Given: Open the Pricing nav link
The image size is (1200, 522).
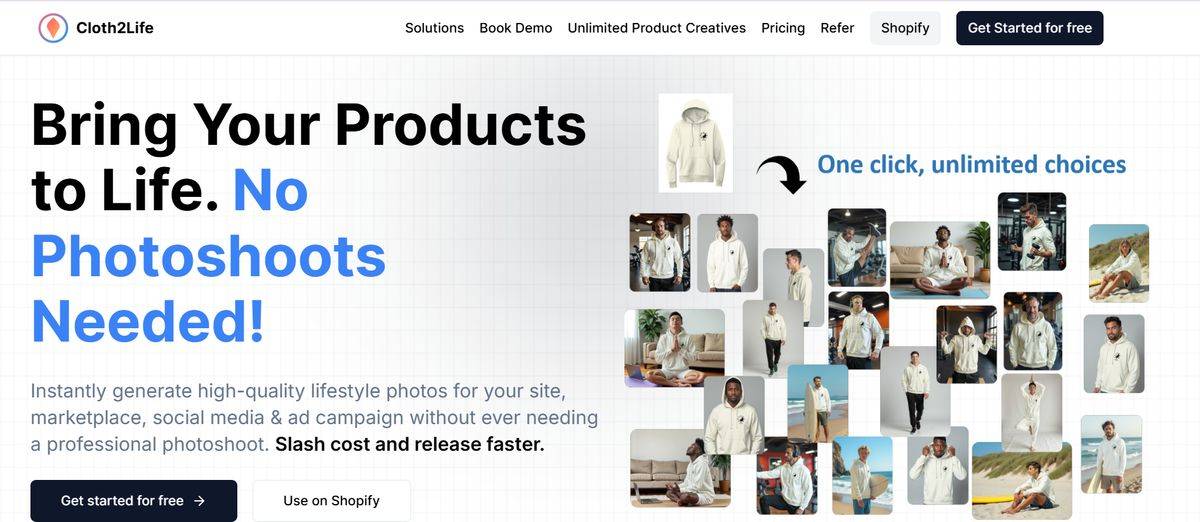Looking at the screenshot, I should point(783,28).
